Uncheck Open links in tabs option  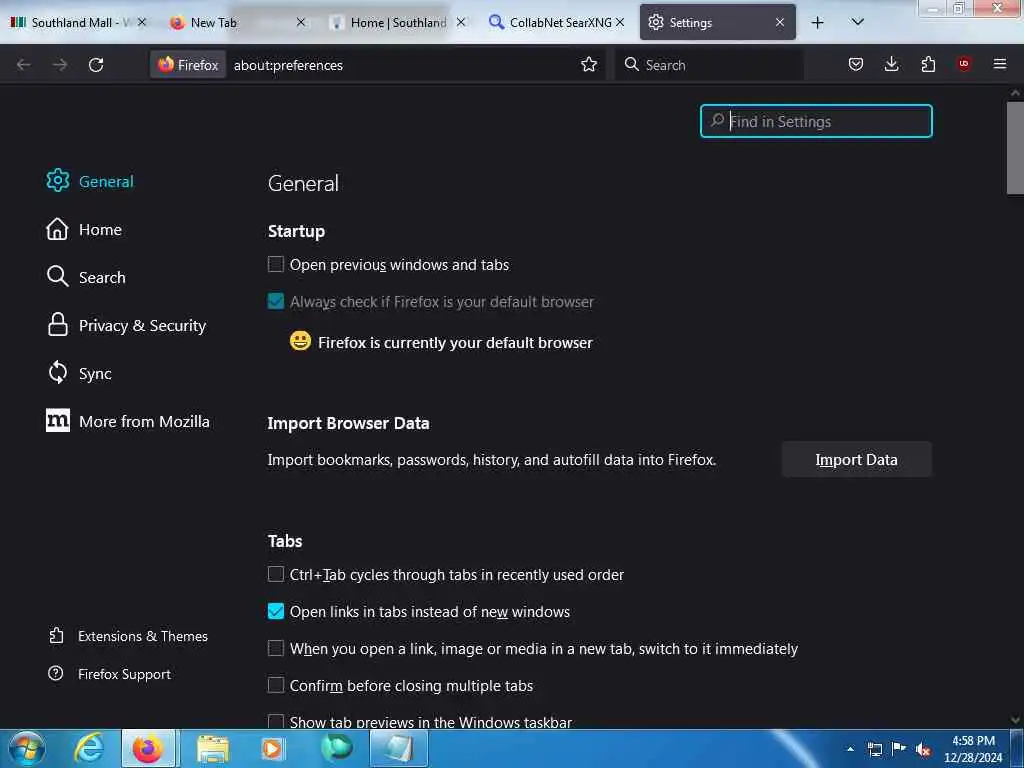click(x=276, y=611)
